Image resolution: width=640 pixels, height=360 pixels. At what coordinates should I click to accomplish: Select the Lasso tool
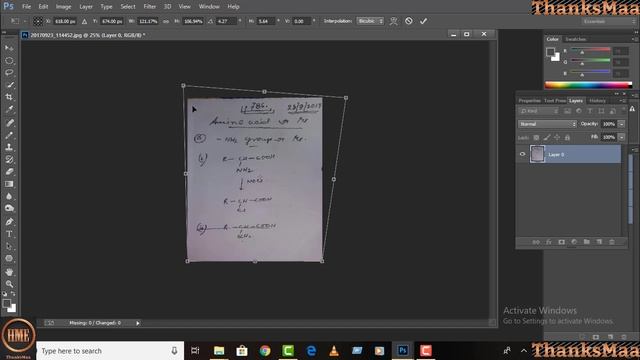[9, 73]
